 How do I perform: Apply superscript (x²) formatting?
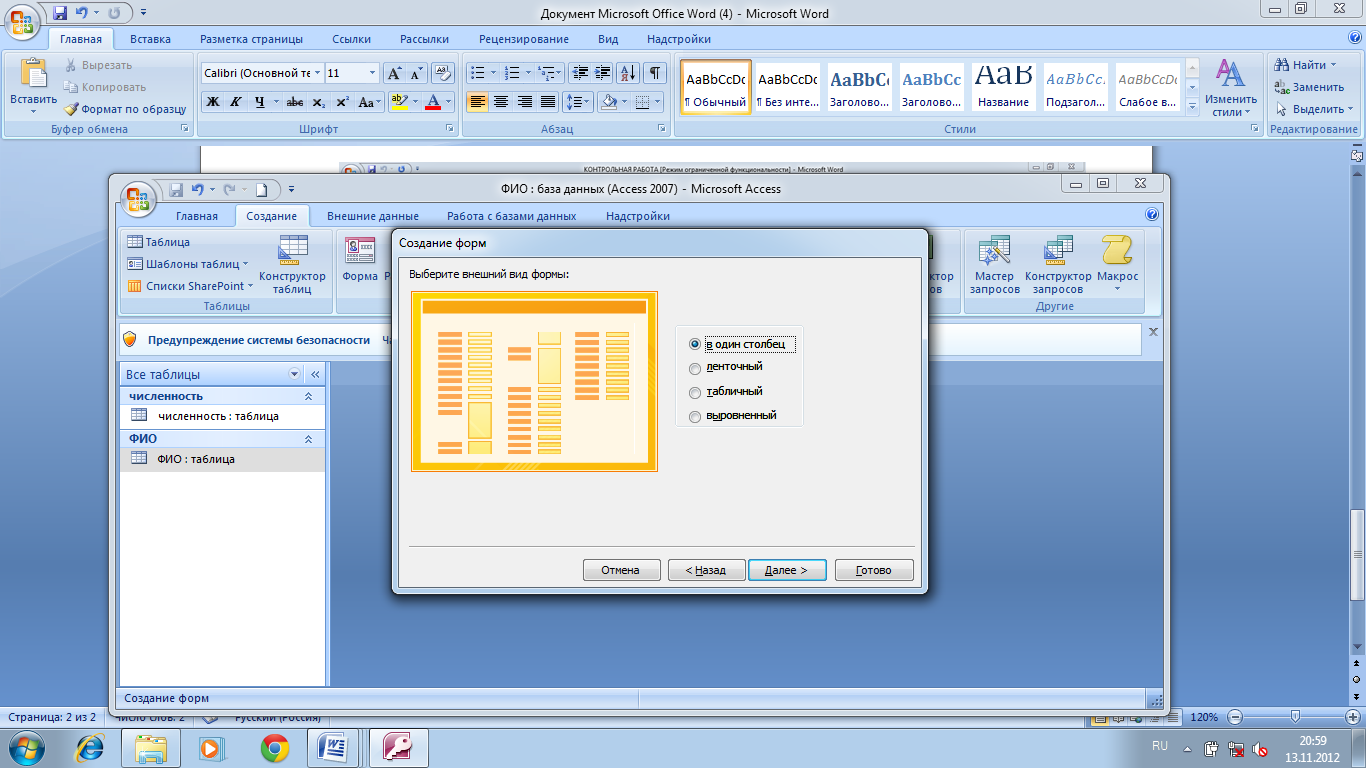pyautogui.click(x=342, y=102)
